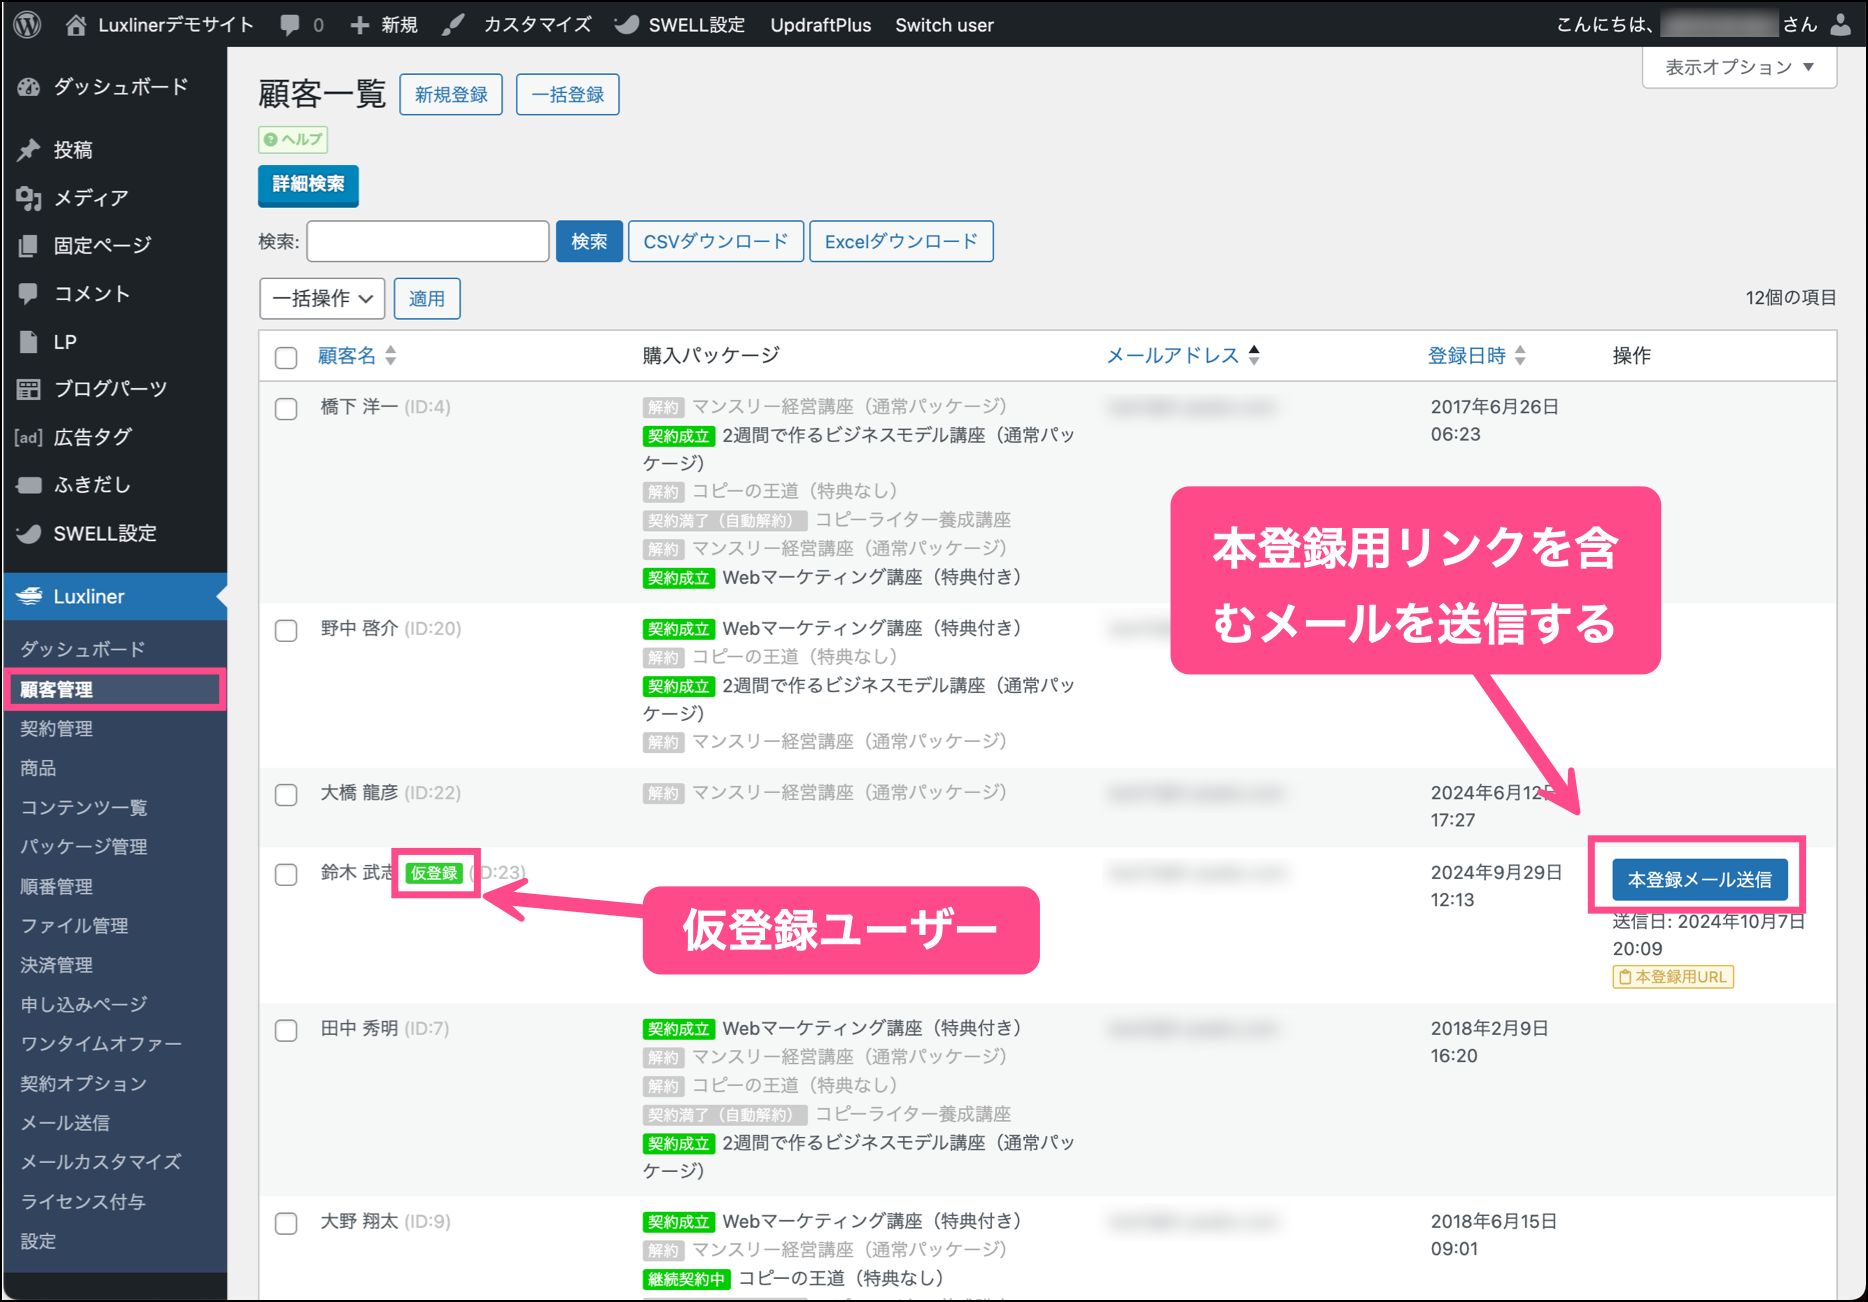The image size is (1868, 1302).
Task: Open the 一括操作 dropdown
Action: click(322, 299)
